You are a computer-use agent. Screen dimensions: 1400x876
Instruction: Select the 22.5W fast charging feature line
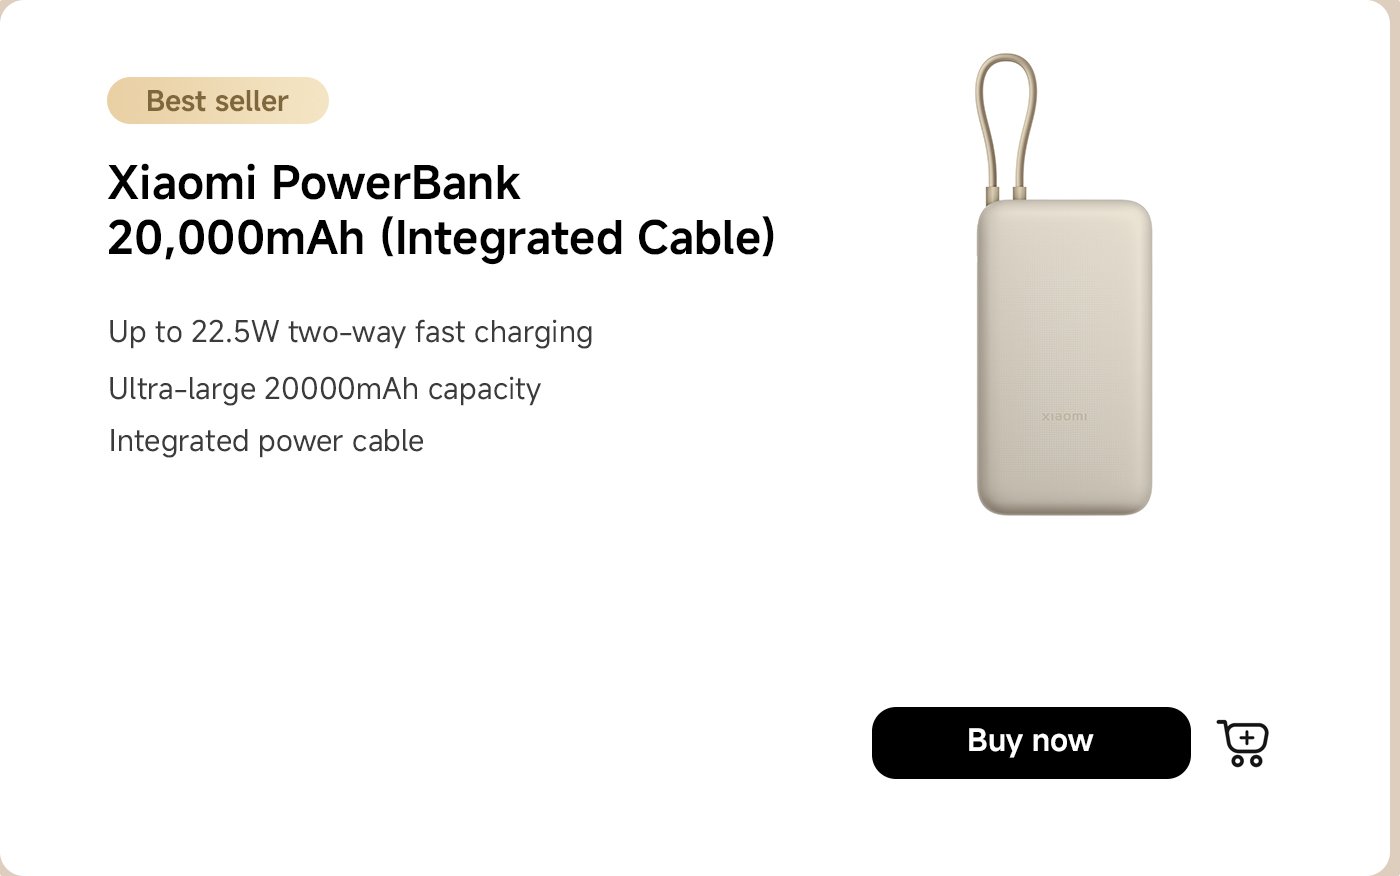point(350,331)
